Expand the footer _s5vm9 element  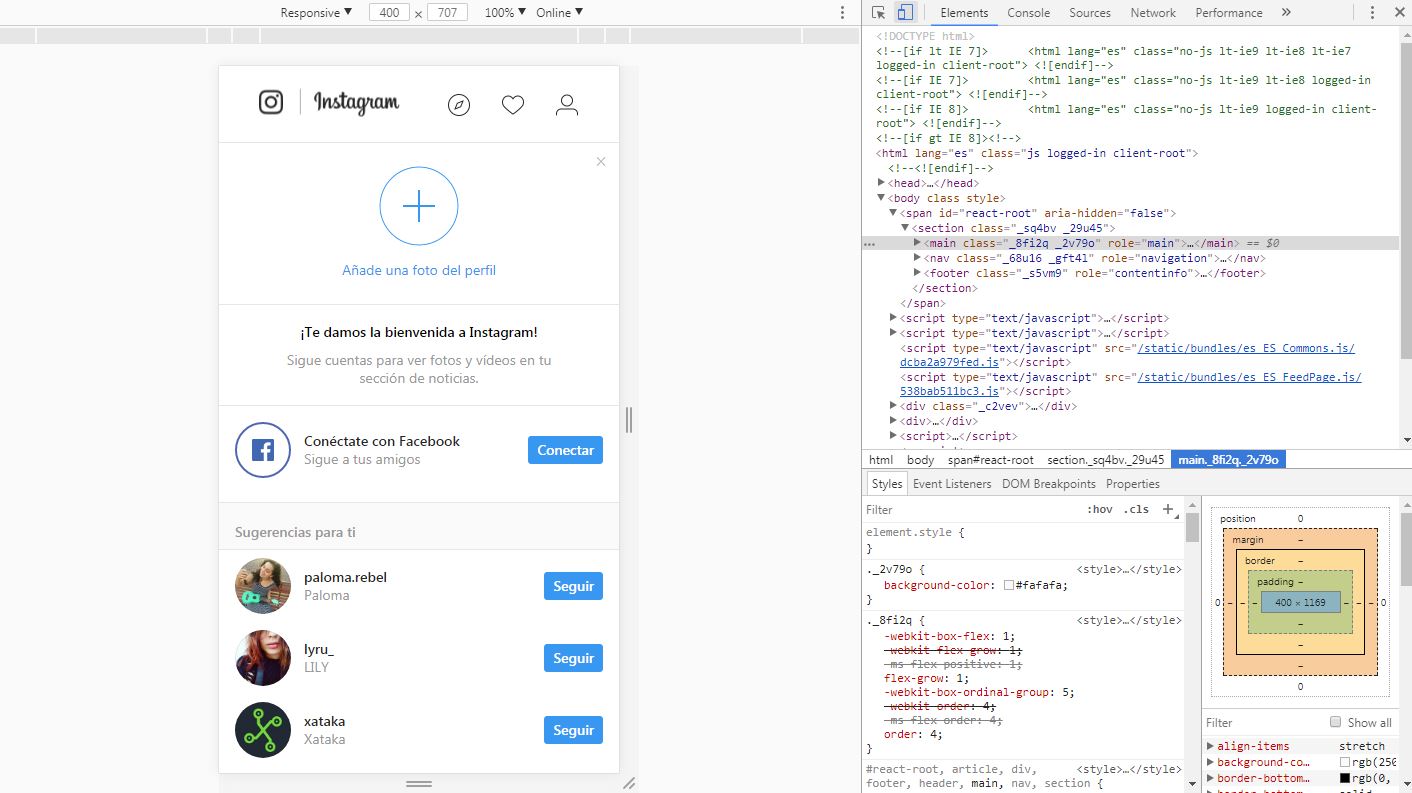coord(917,273)
